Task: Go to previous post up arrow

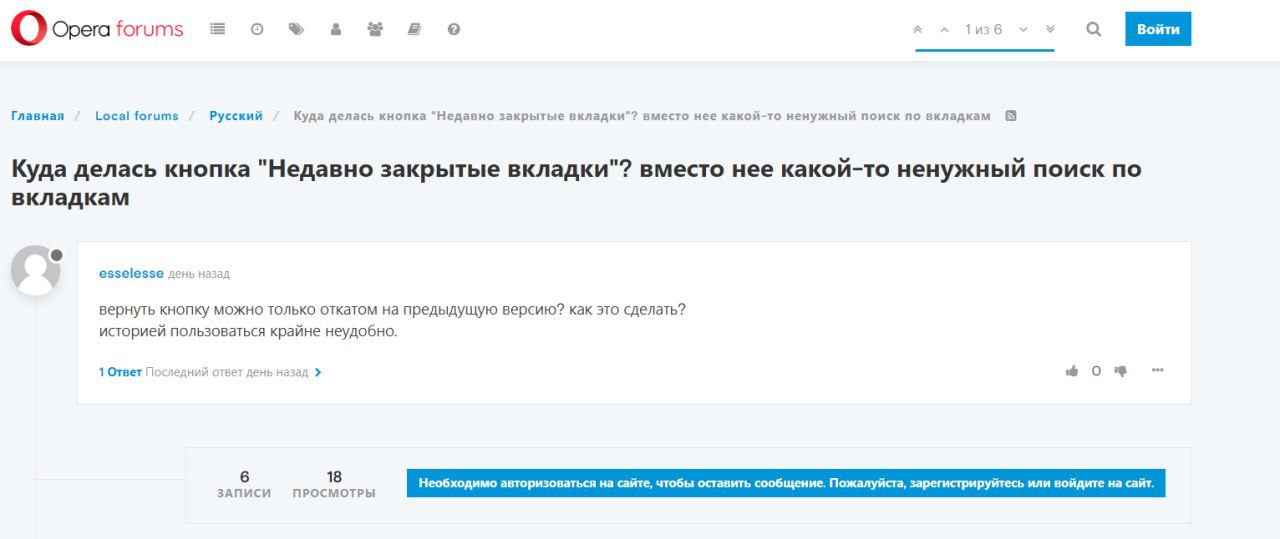Action: (944, 30)
